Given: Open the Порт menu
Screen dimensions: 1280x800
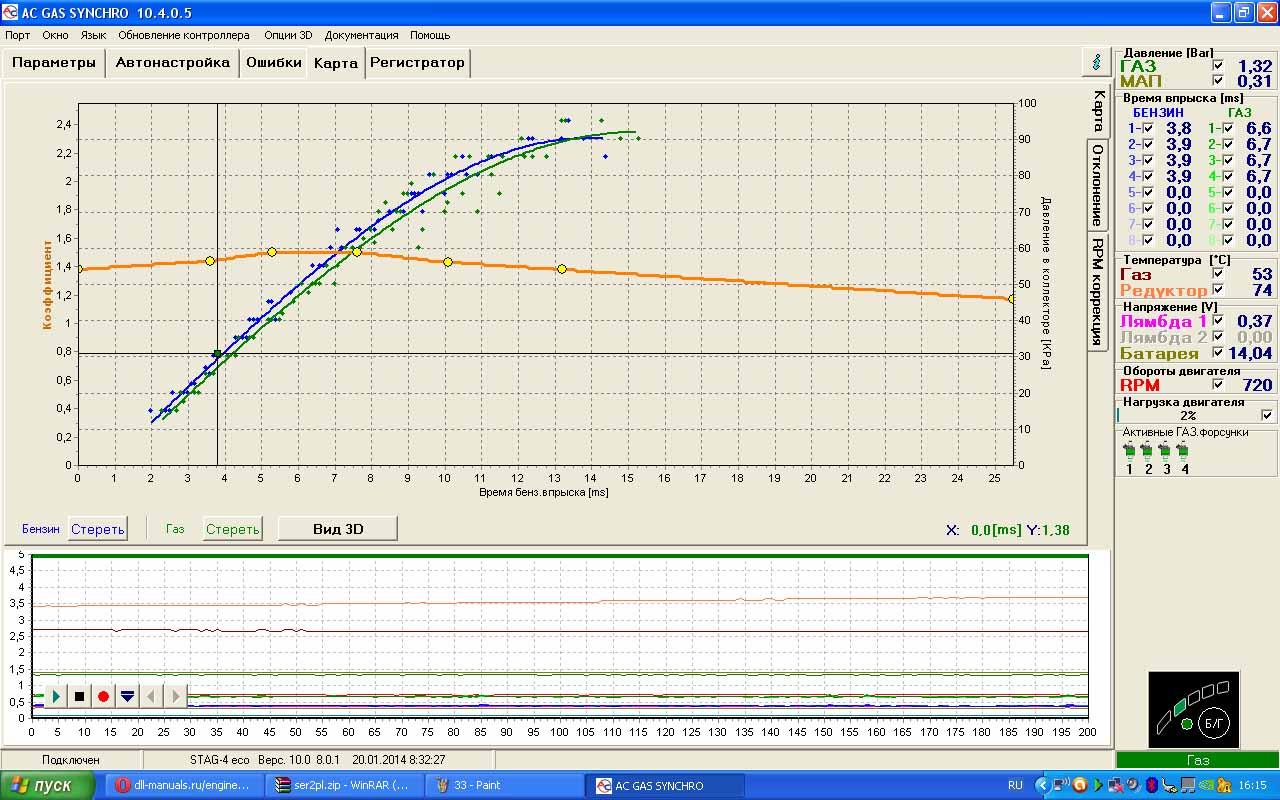Looking at the screenshot, I should tap(17, 35).
